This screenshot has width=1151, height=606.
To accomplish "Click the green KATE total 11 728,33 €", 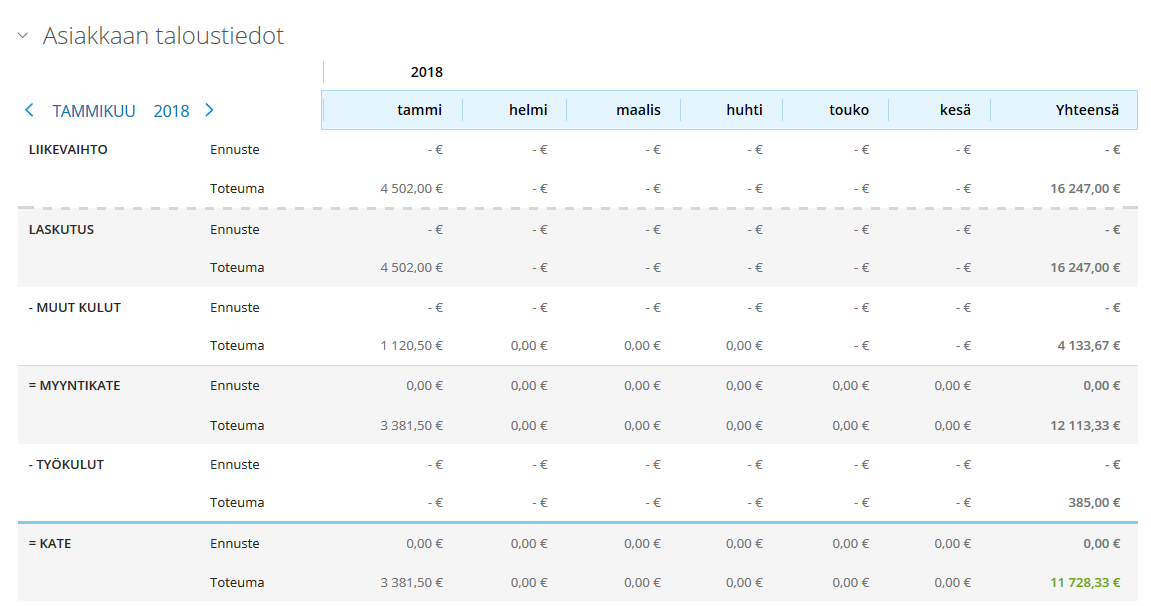I will point(1085,582).
